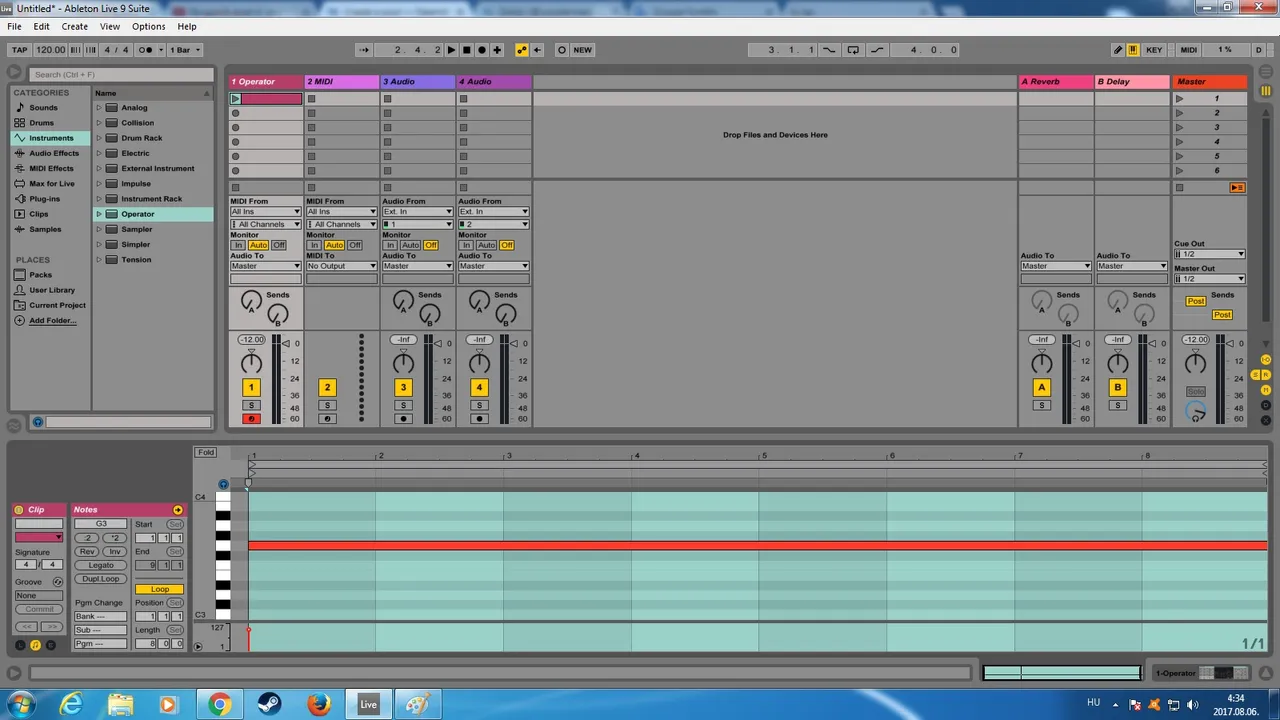Enable the MIDI editor headphone preview
The width and height of the screenshot is (1280, 720).
pyautogui.click(x=223, y=484)
